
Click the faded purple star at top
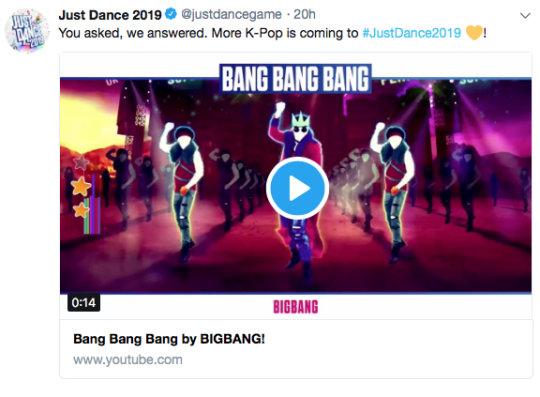point(81,162)
